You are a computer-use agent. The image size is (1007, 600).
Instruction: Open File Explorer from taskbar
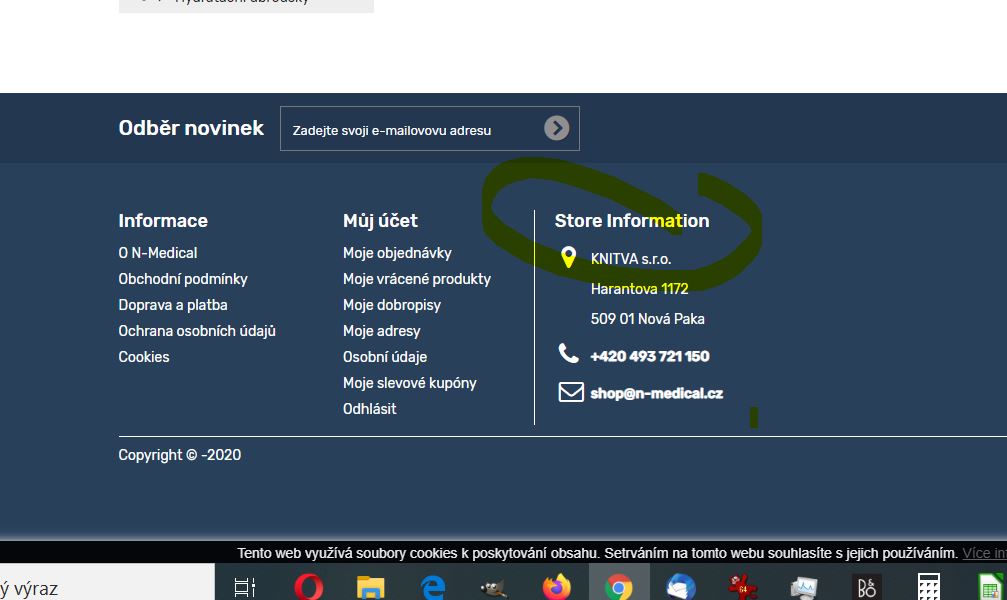point(371,586)
